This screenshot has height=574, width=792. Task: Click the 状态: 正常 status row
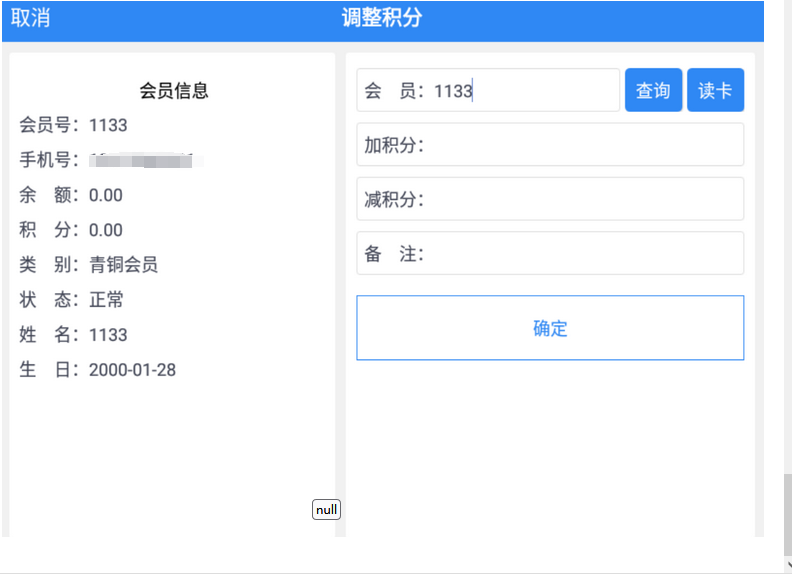pyautogui.click(x=71, y=299)
